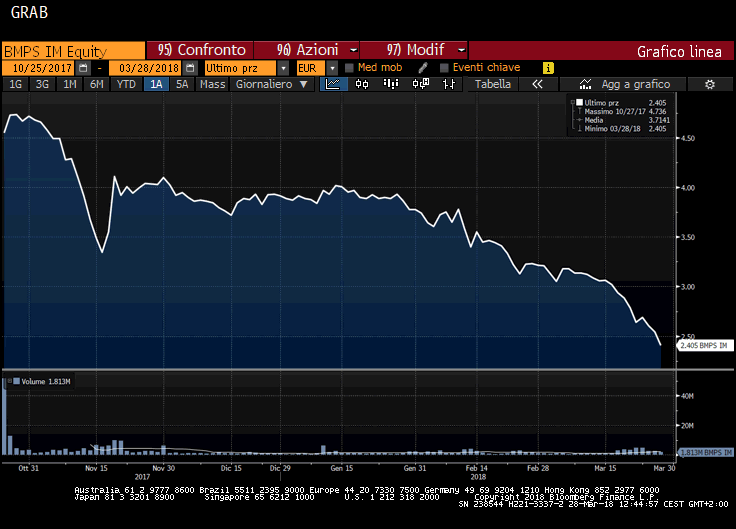The width and height of the screenshot is (736, 529).
Task: Click the 4.00 price axis label
Action: tap(688, 188)
